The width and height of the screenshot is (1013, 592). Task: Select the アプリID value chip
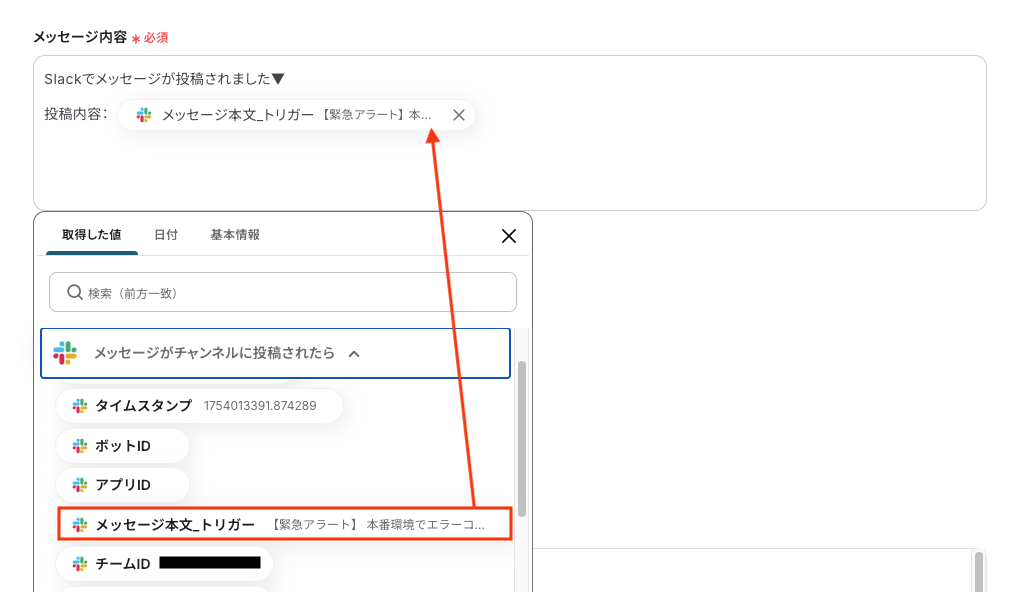[123, 485]
